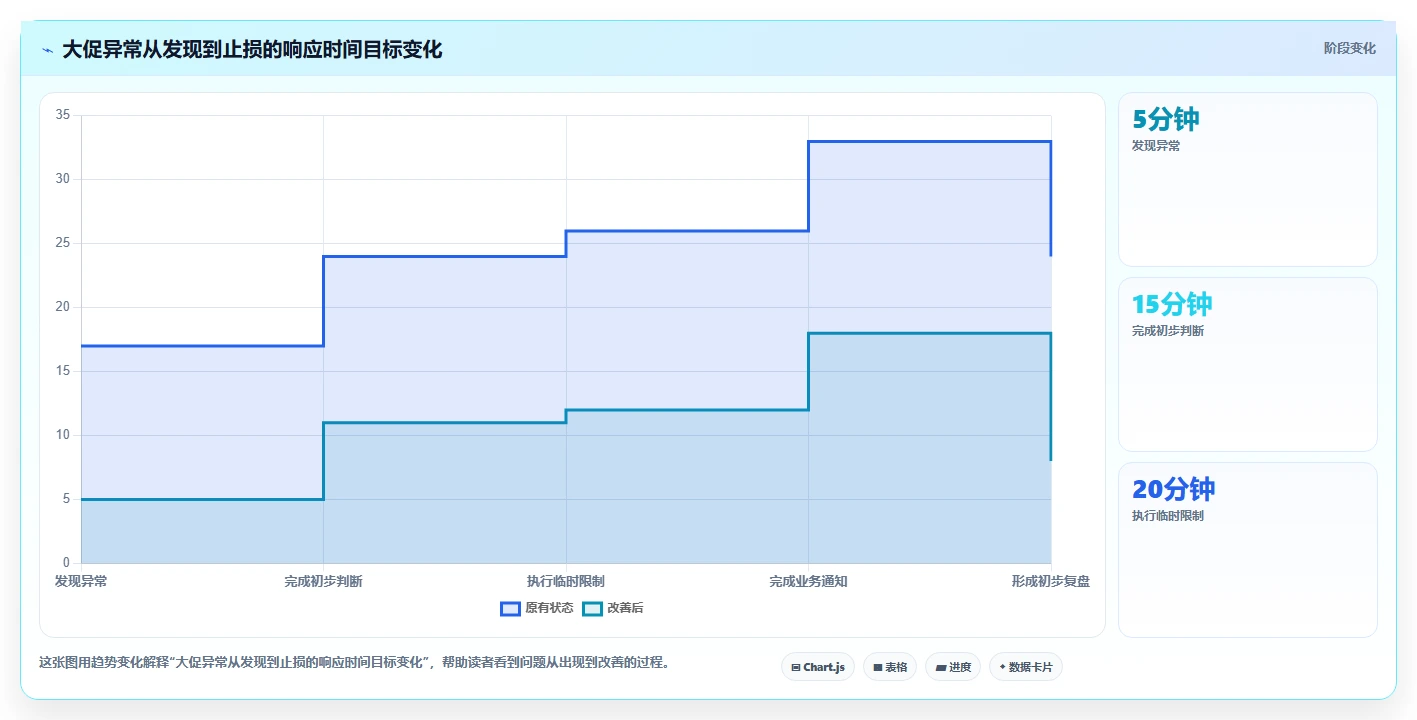Click the 发现异常 x-axis label
This screenshot has height=720, width=1417.
pos(81,581)
